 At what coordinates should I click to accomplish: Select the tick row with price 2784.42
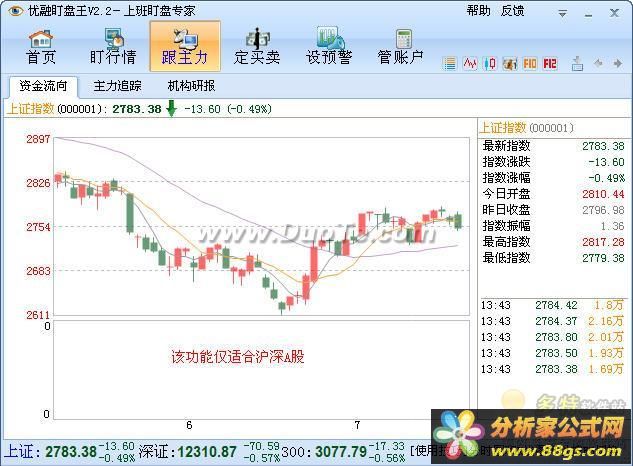(552, 305)
